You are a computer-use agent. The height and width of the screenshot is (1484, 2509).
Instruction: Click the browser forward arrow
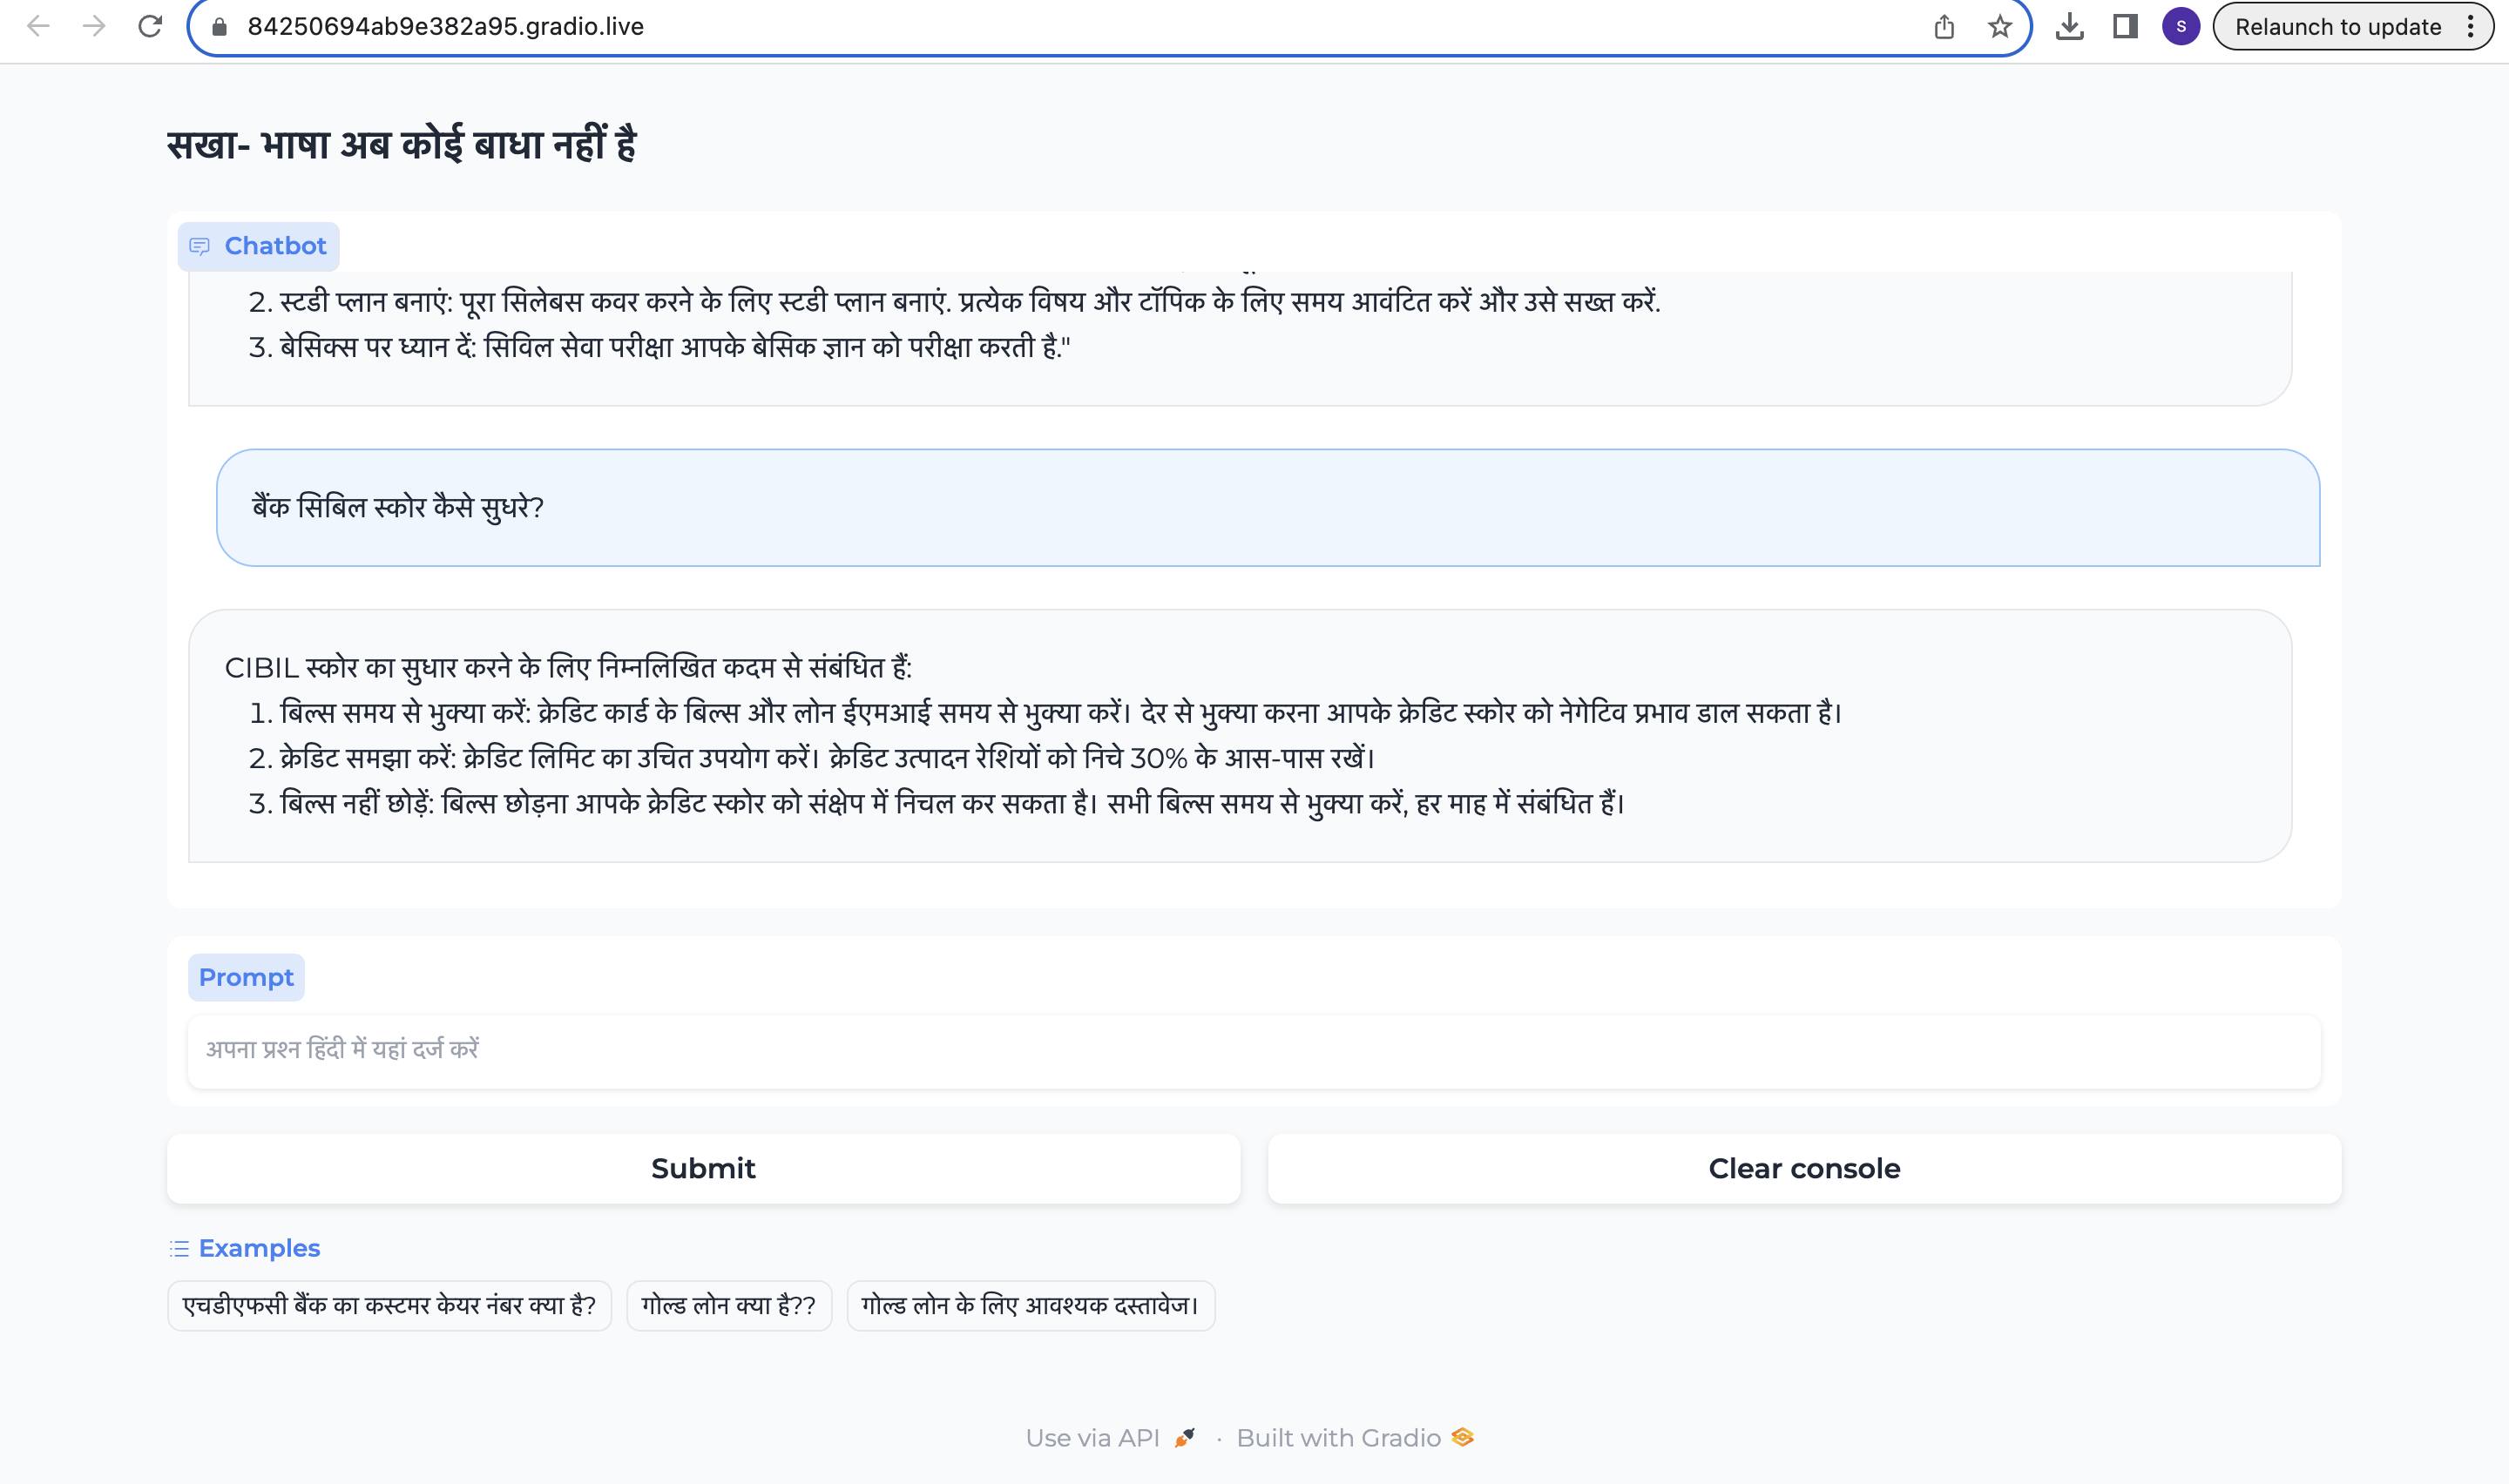click(x=94, y=27)
